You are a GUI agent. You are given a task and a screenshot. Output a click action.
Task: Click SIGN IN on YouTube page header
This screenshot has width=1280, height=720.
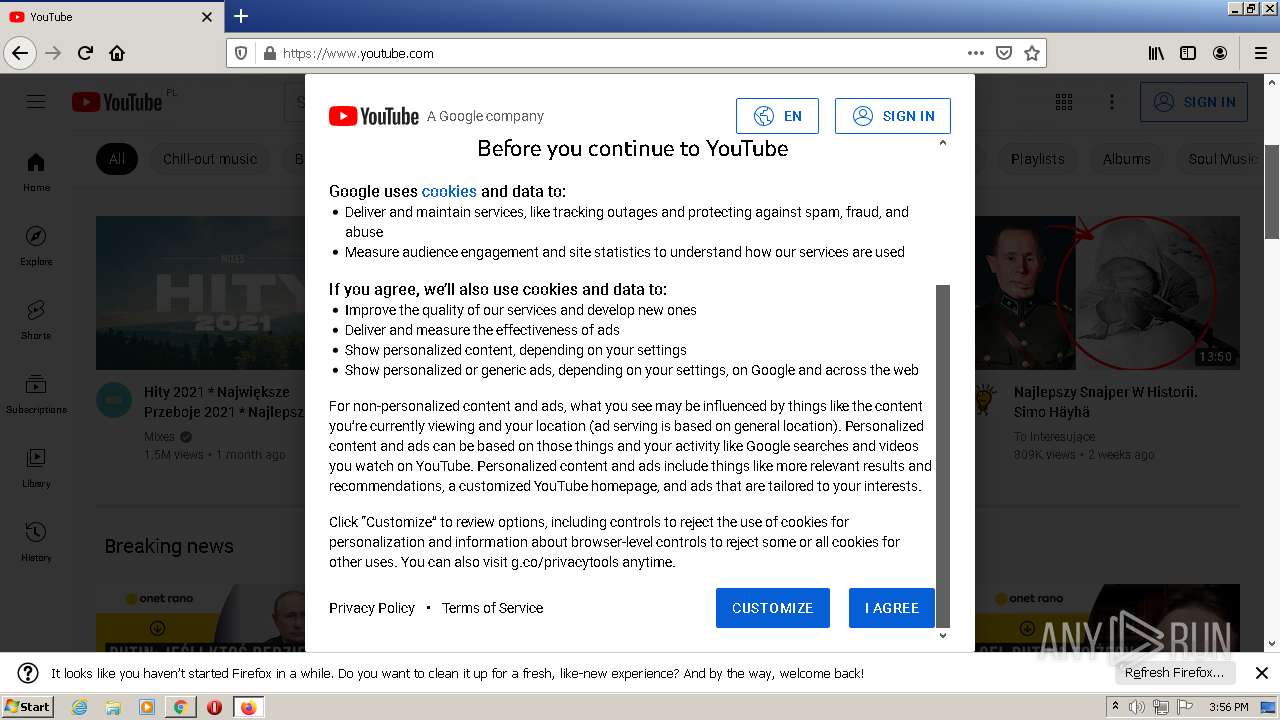[1194, 102]
